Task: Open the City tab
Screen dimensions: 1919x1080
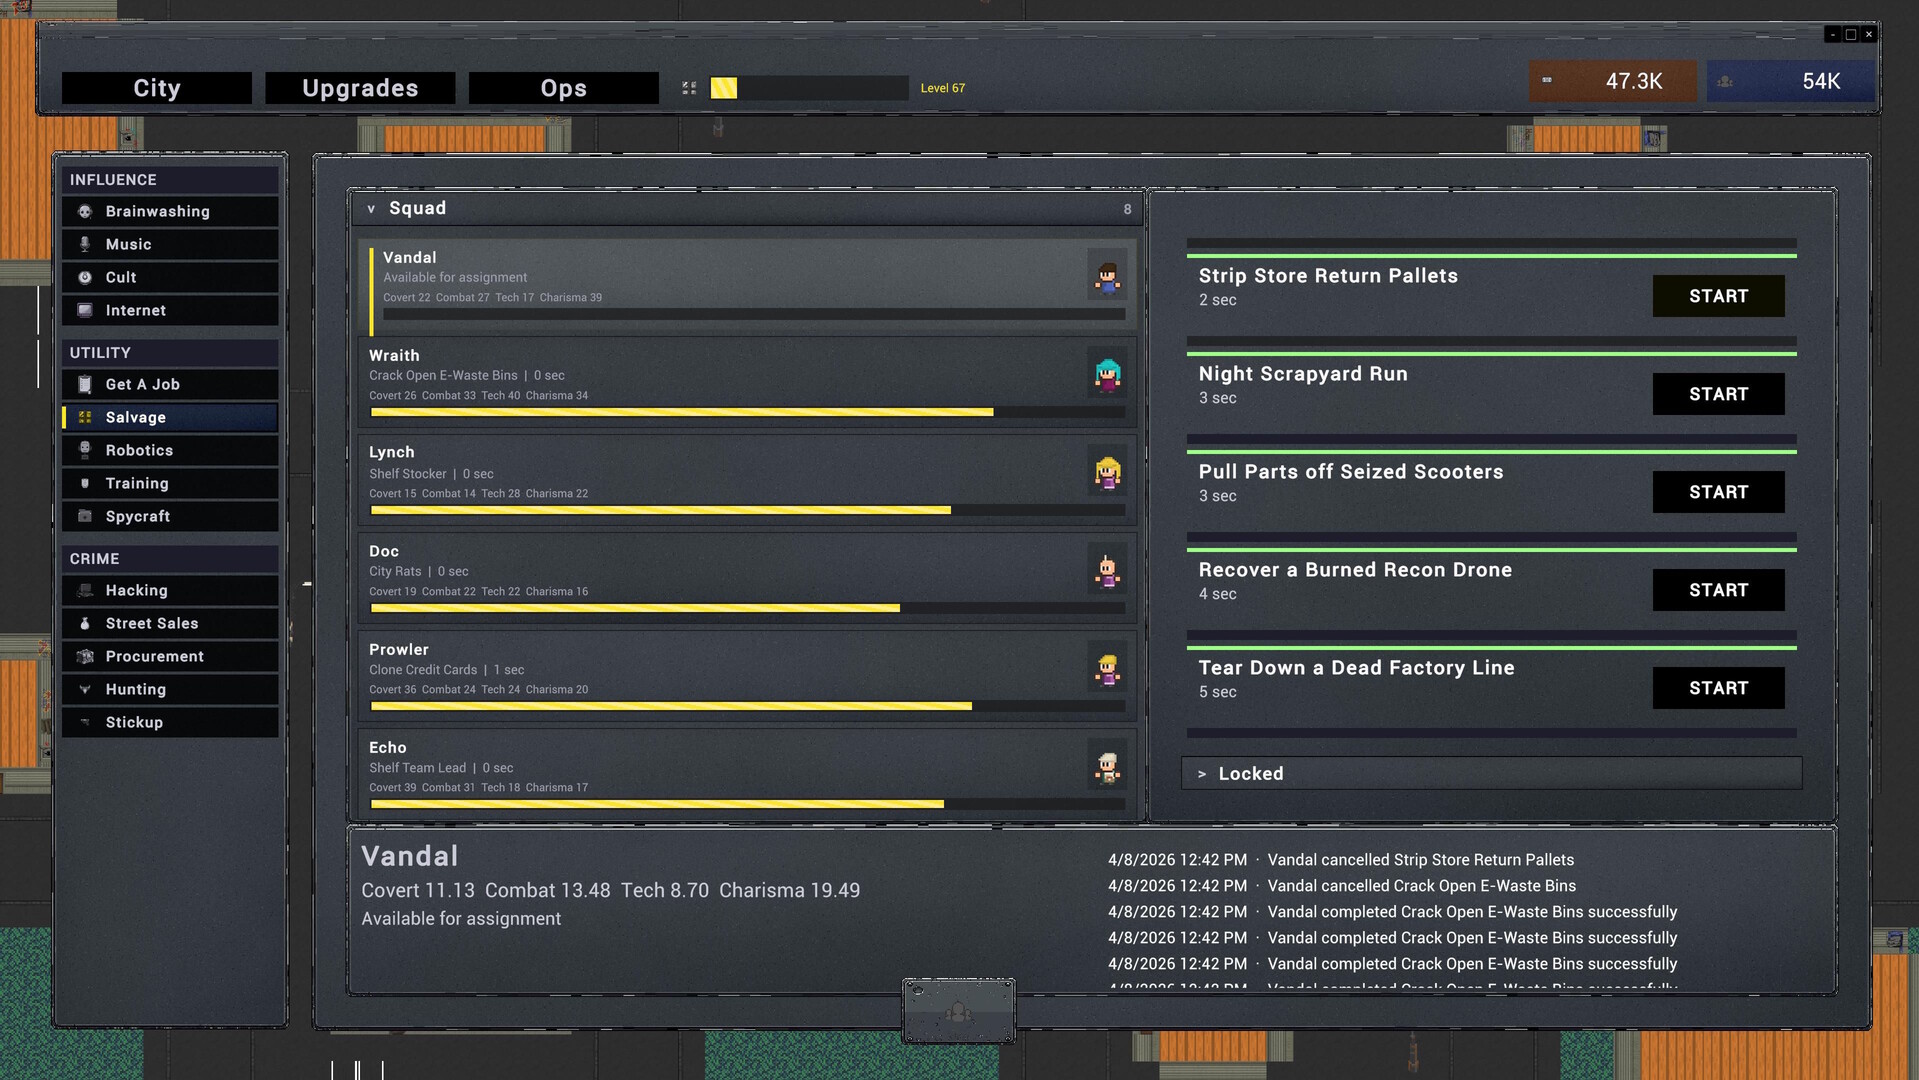Action: coord(157,88)
